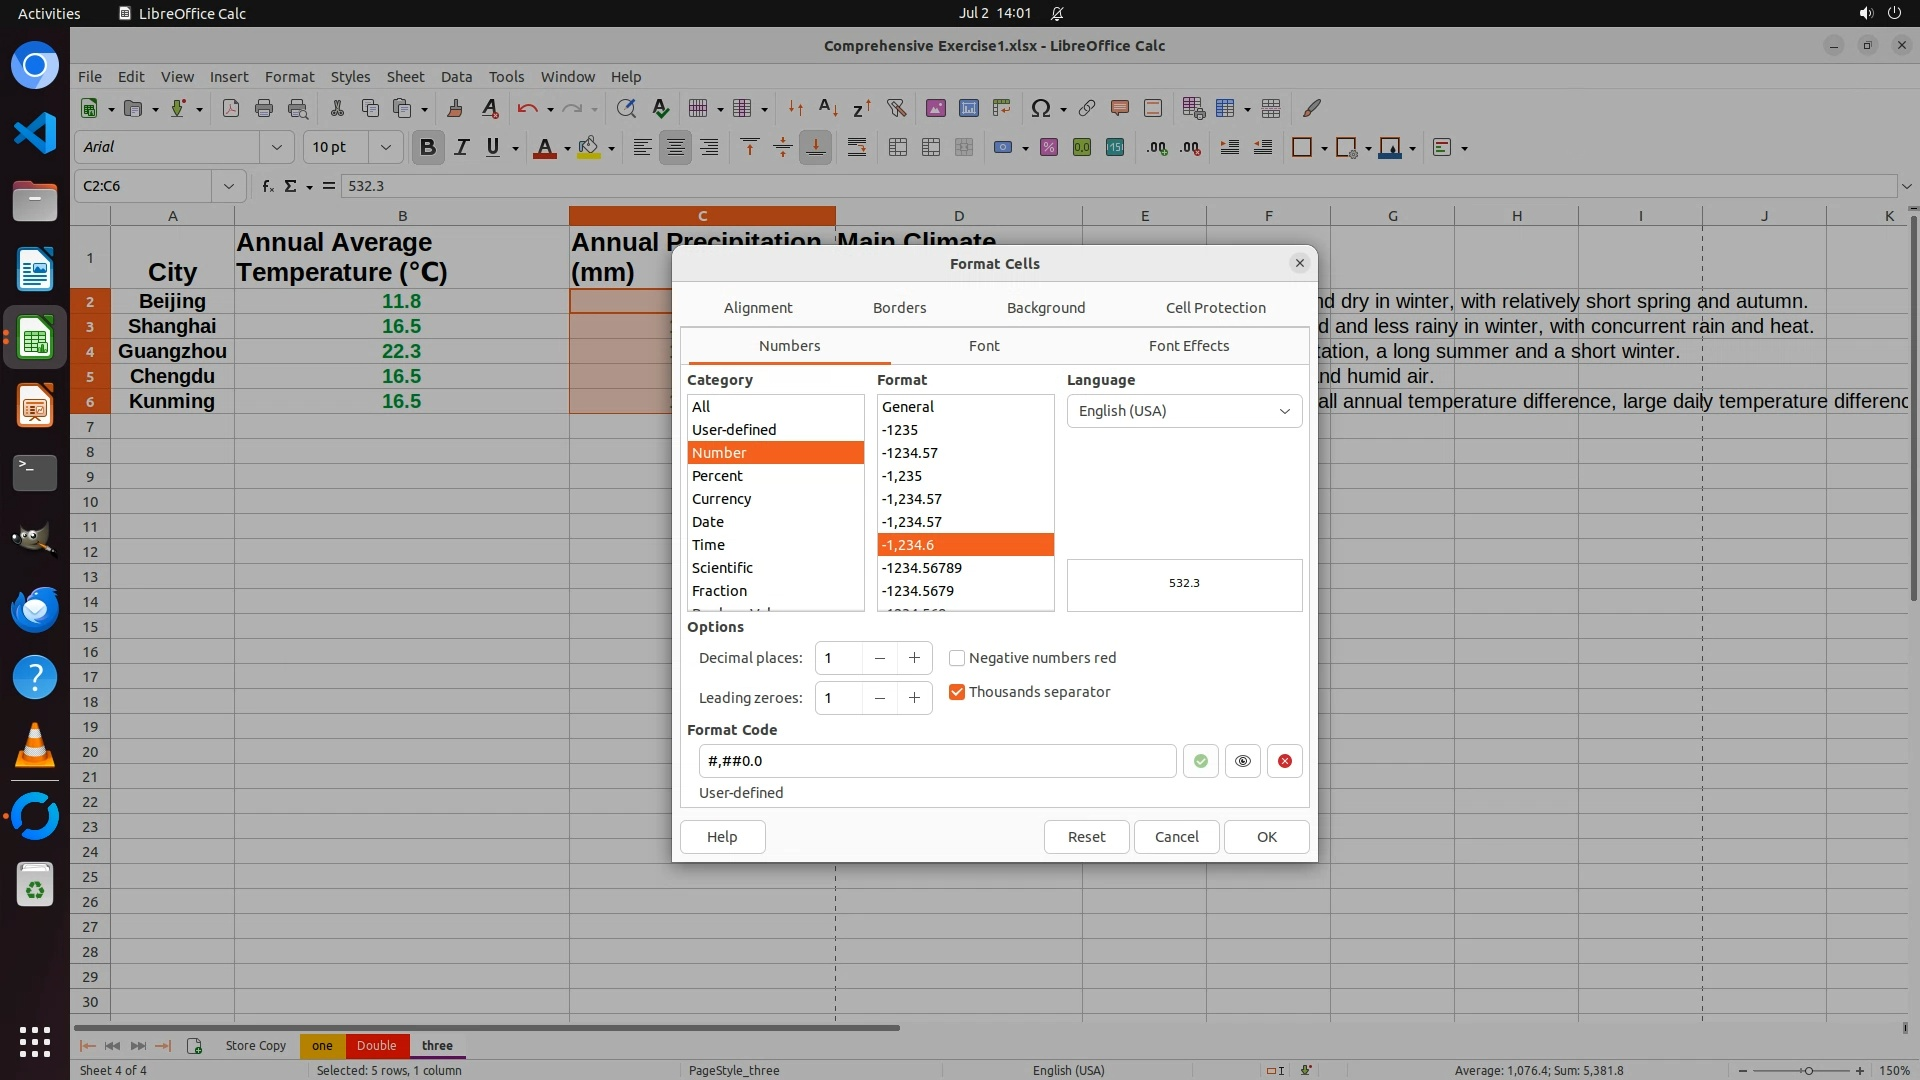Click the green checkmark Add format code icon

[1200, 761]
